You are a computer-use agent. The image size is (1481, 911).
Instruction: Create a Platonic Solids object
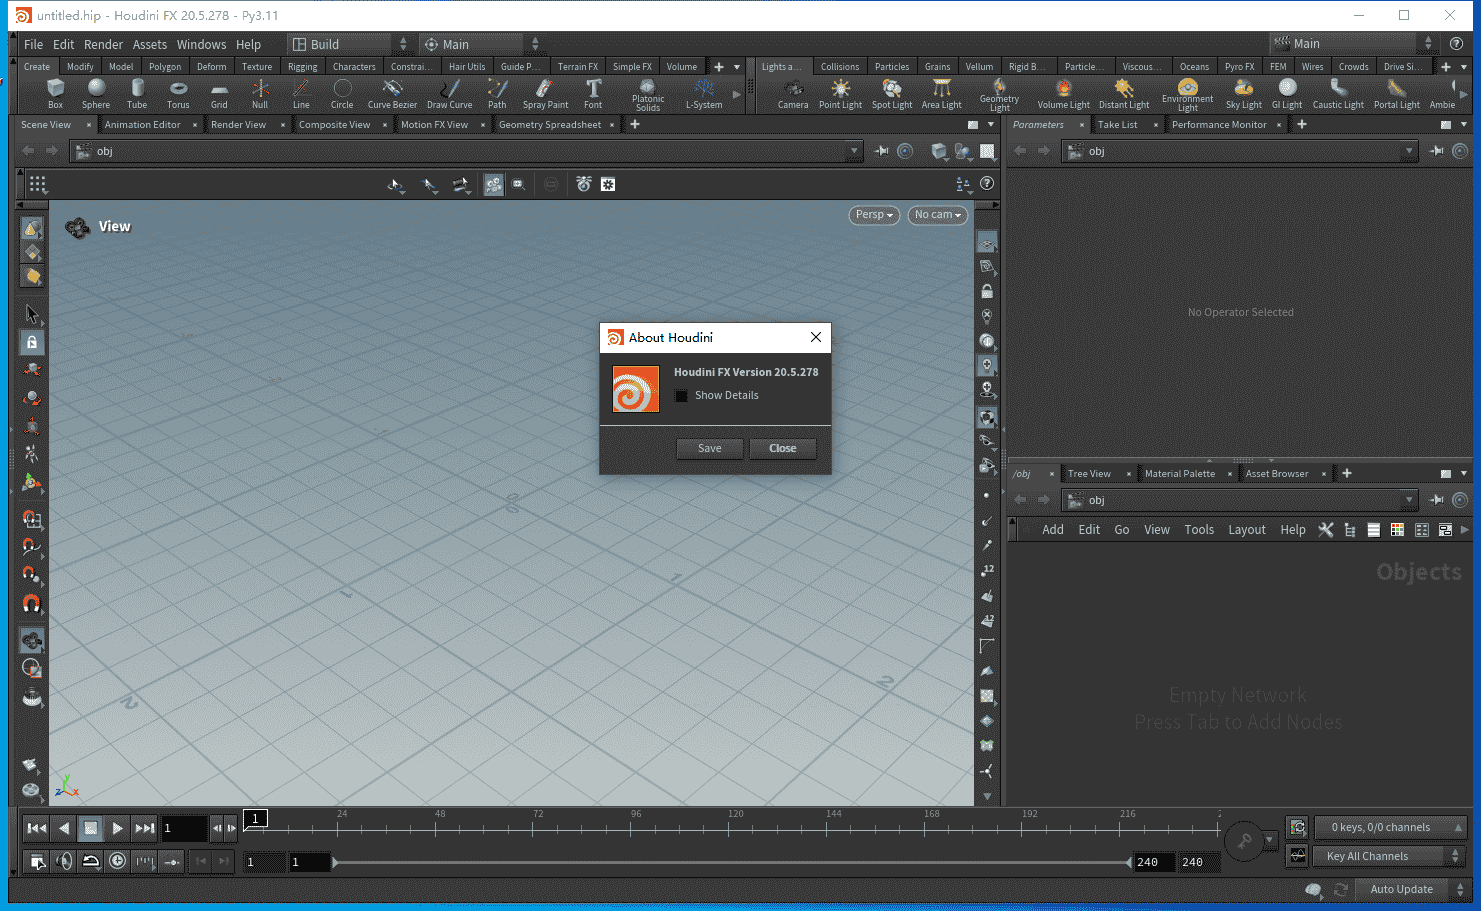[x=647, y=95]
